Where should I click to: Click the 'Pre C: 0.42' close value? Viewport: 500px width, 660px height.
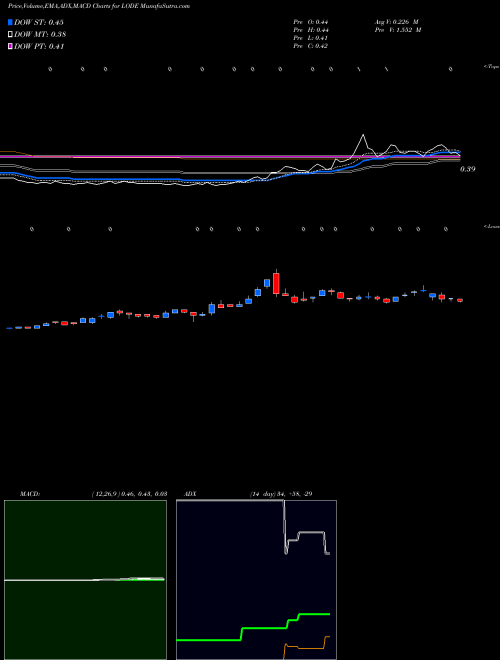click(x=311, y=46)
